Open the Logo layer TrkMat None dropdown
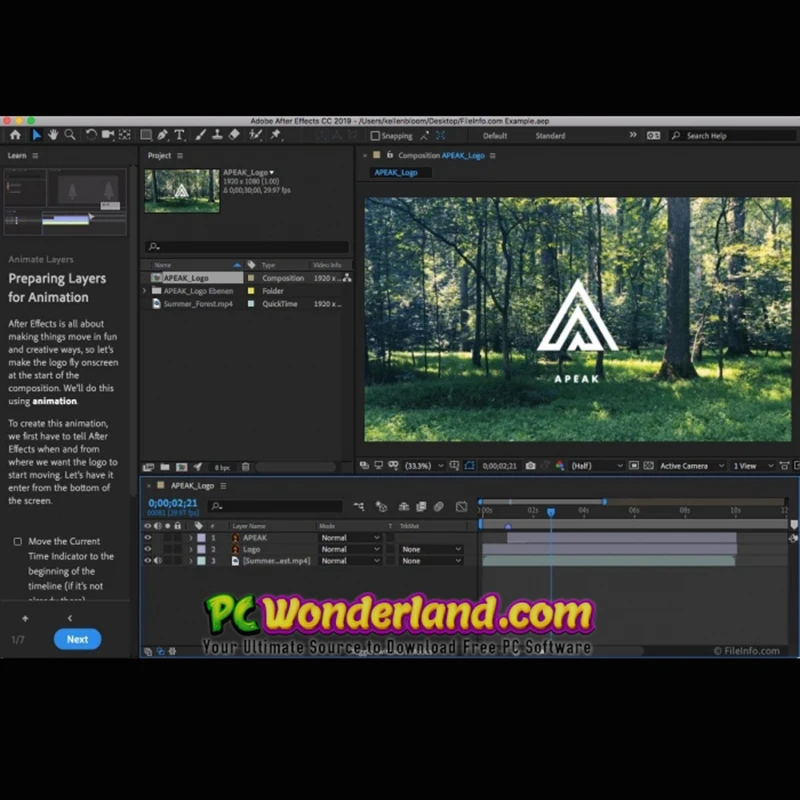Screen dimensions: 800x800 click(431, 549)
